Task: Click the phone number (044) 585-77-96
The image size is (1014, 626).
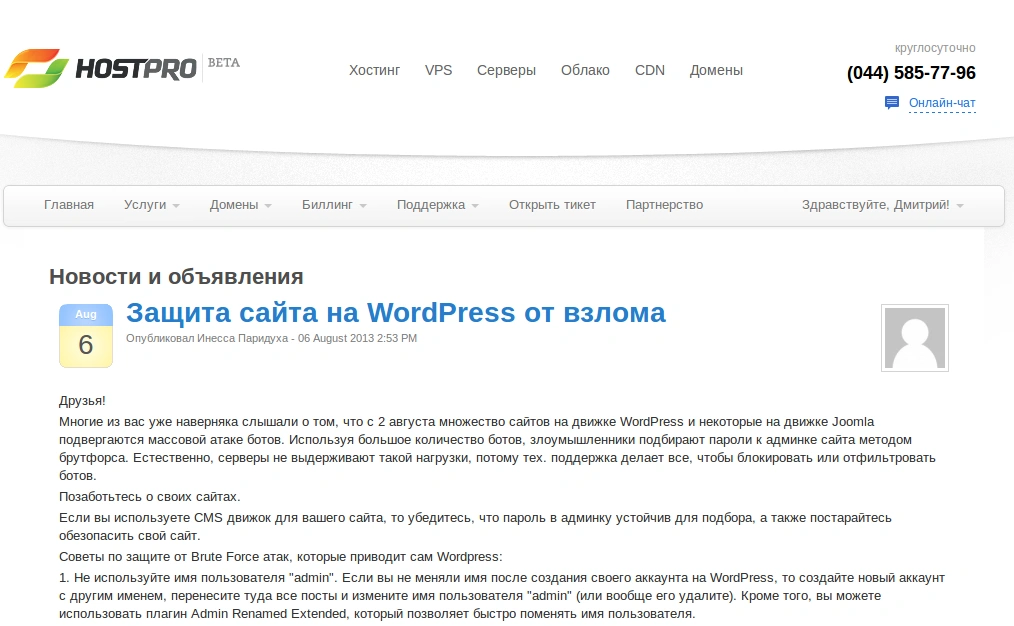Action: click(911, 73)
